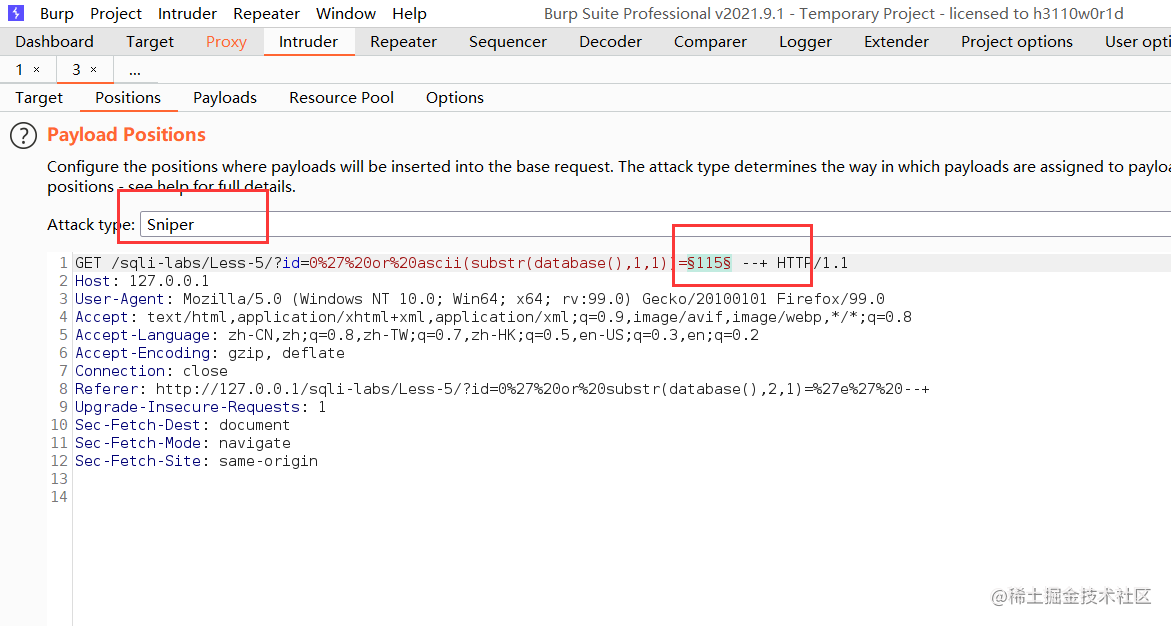
Task: Select intruder attack tab 1
Action: (x=19, y=69)
